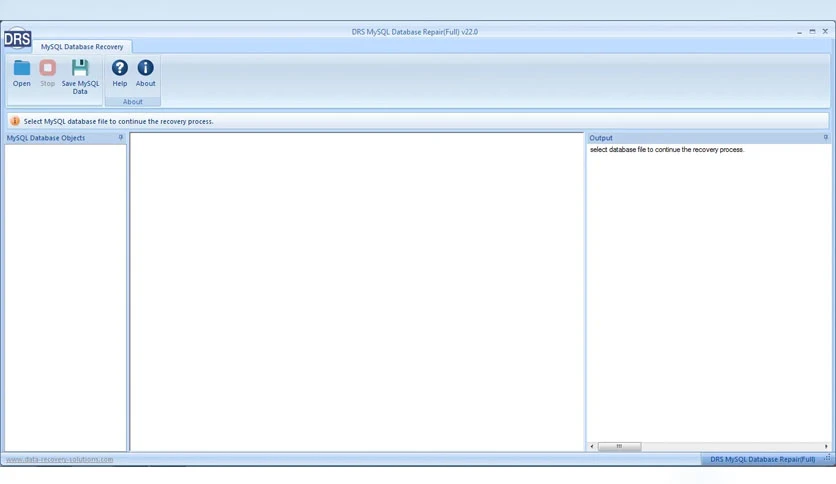Switch to MySQL Database Recovery tab

(82, 46)
